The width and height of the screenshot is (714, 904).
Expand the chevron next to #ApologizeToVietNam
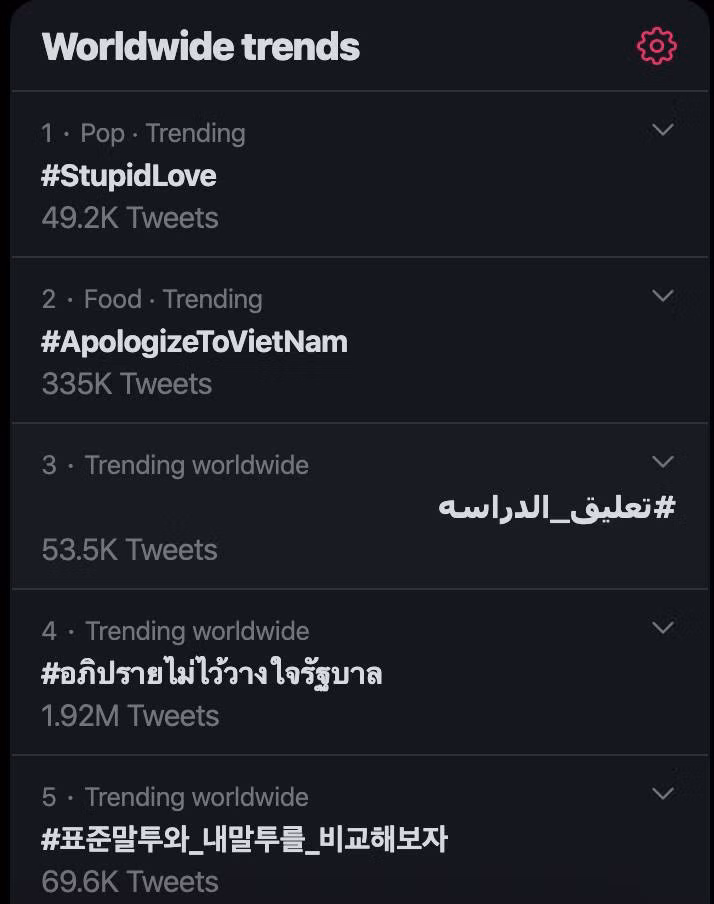click(661, 295)
